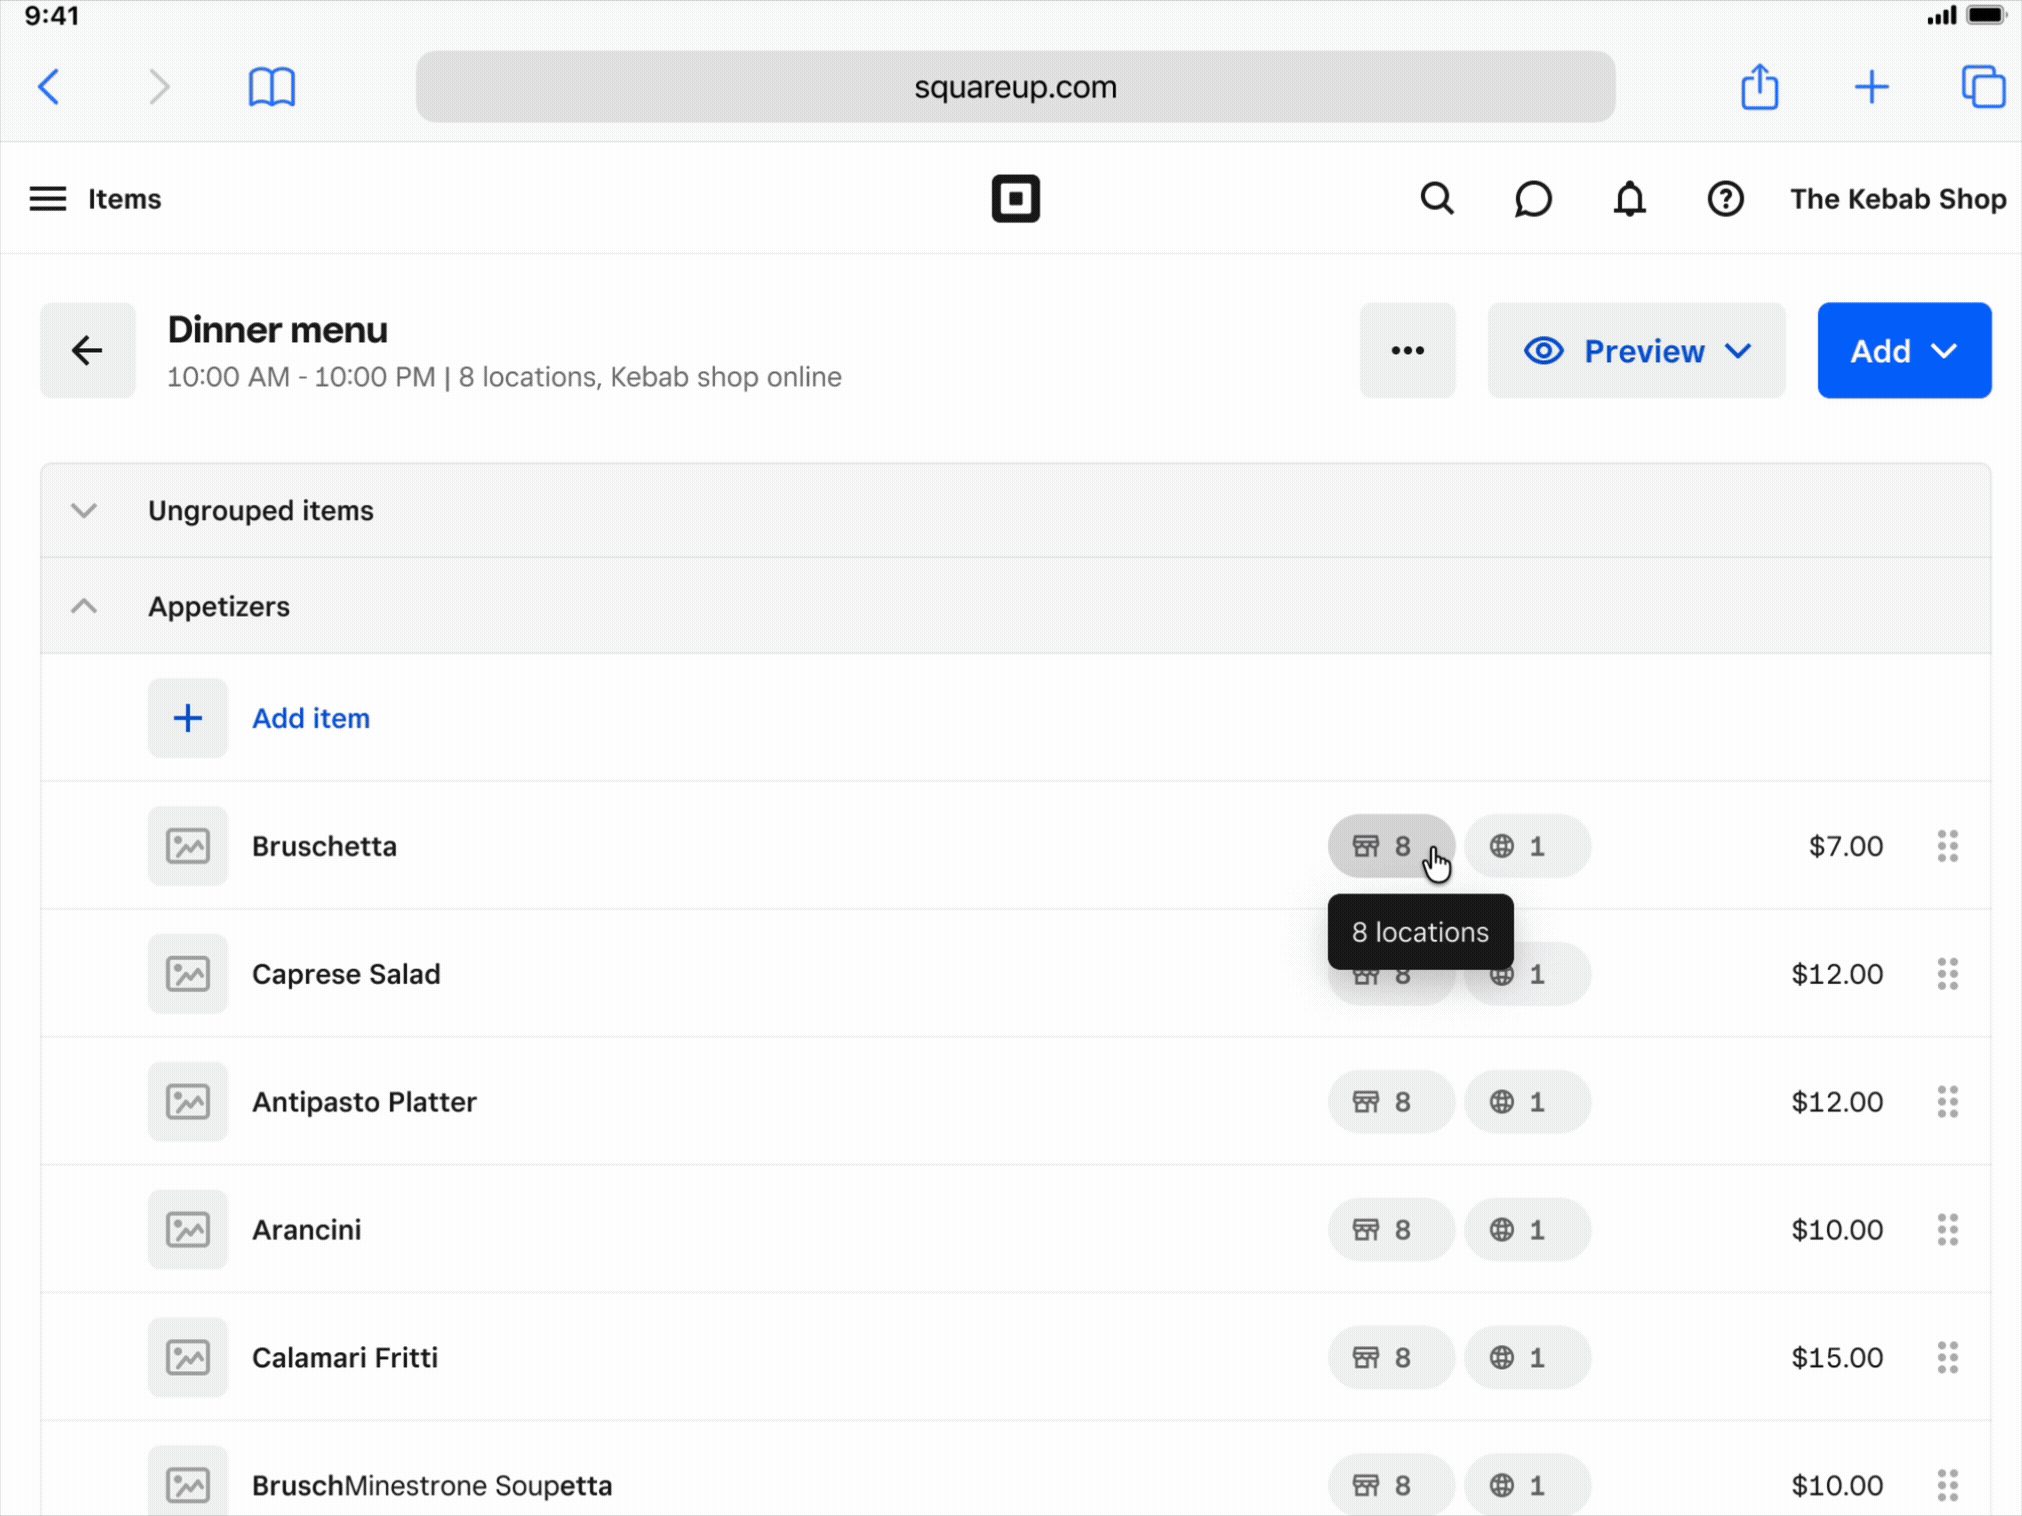Open the hamburger navigation menu
The width and height of the screenshot is (2022, 1516).
click(x=47, y=199)
